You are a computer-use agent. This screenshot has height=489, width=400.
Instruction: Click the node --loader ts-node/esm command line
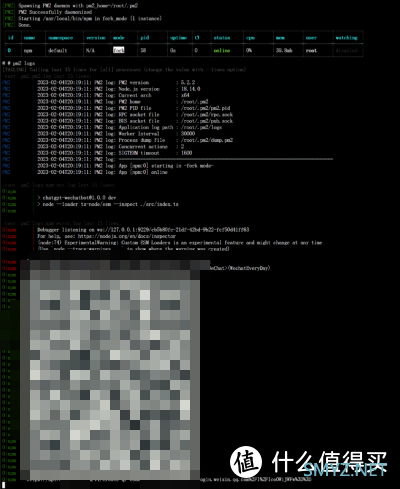click(108, 204)
